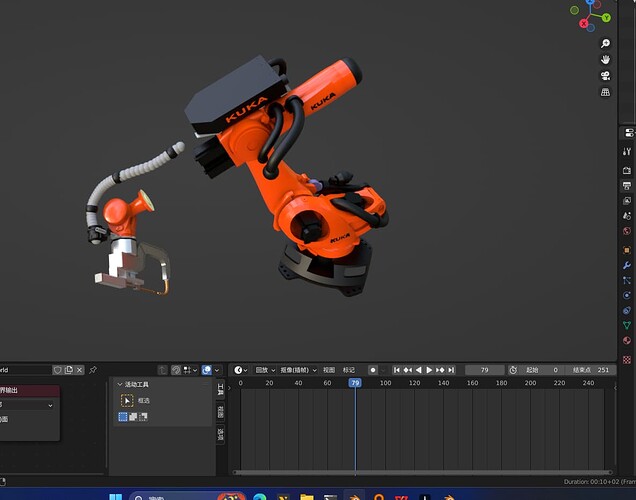The height and width of the screenshot is (500, 636).
Task: Click the timeline horizontal scrollbar
Action: 423,472
